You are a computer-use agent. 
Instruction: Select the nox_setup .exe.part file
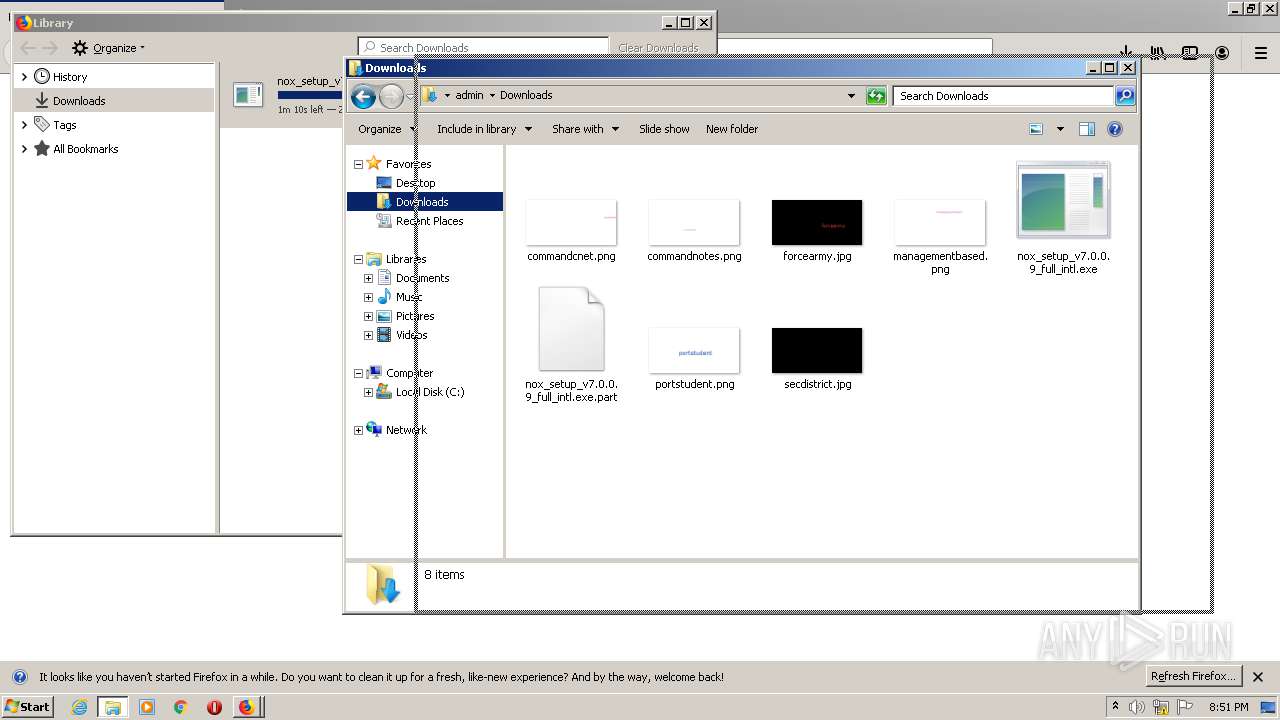pos(571,346)
